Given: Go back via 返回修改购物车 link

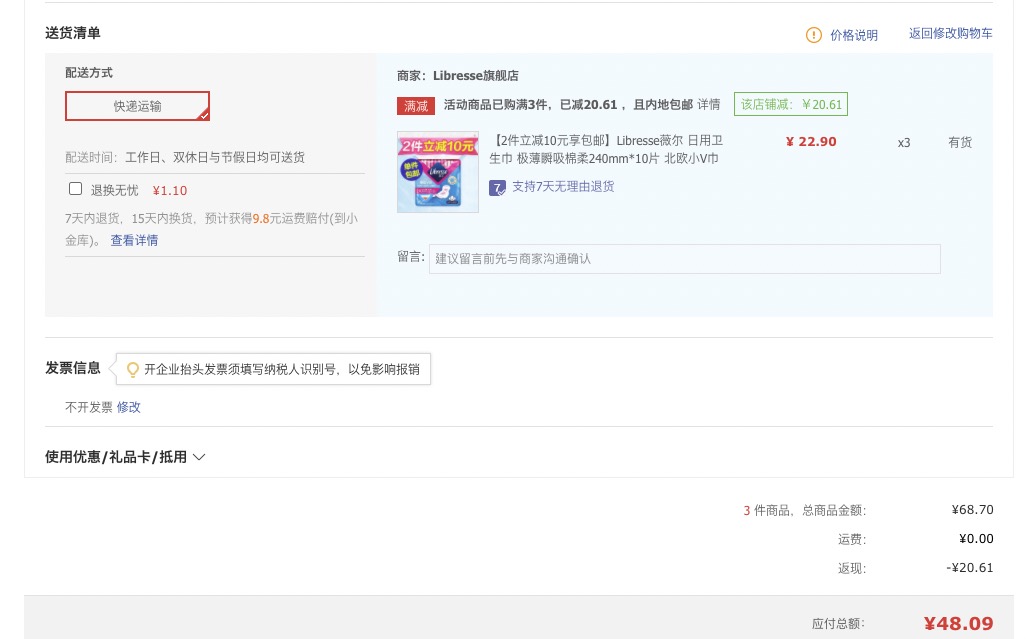Looking at the screenshot, I should click(x=950, y=33).
